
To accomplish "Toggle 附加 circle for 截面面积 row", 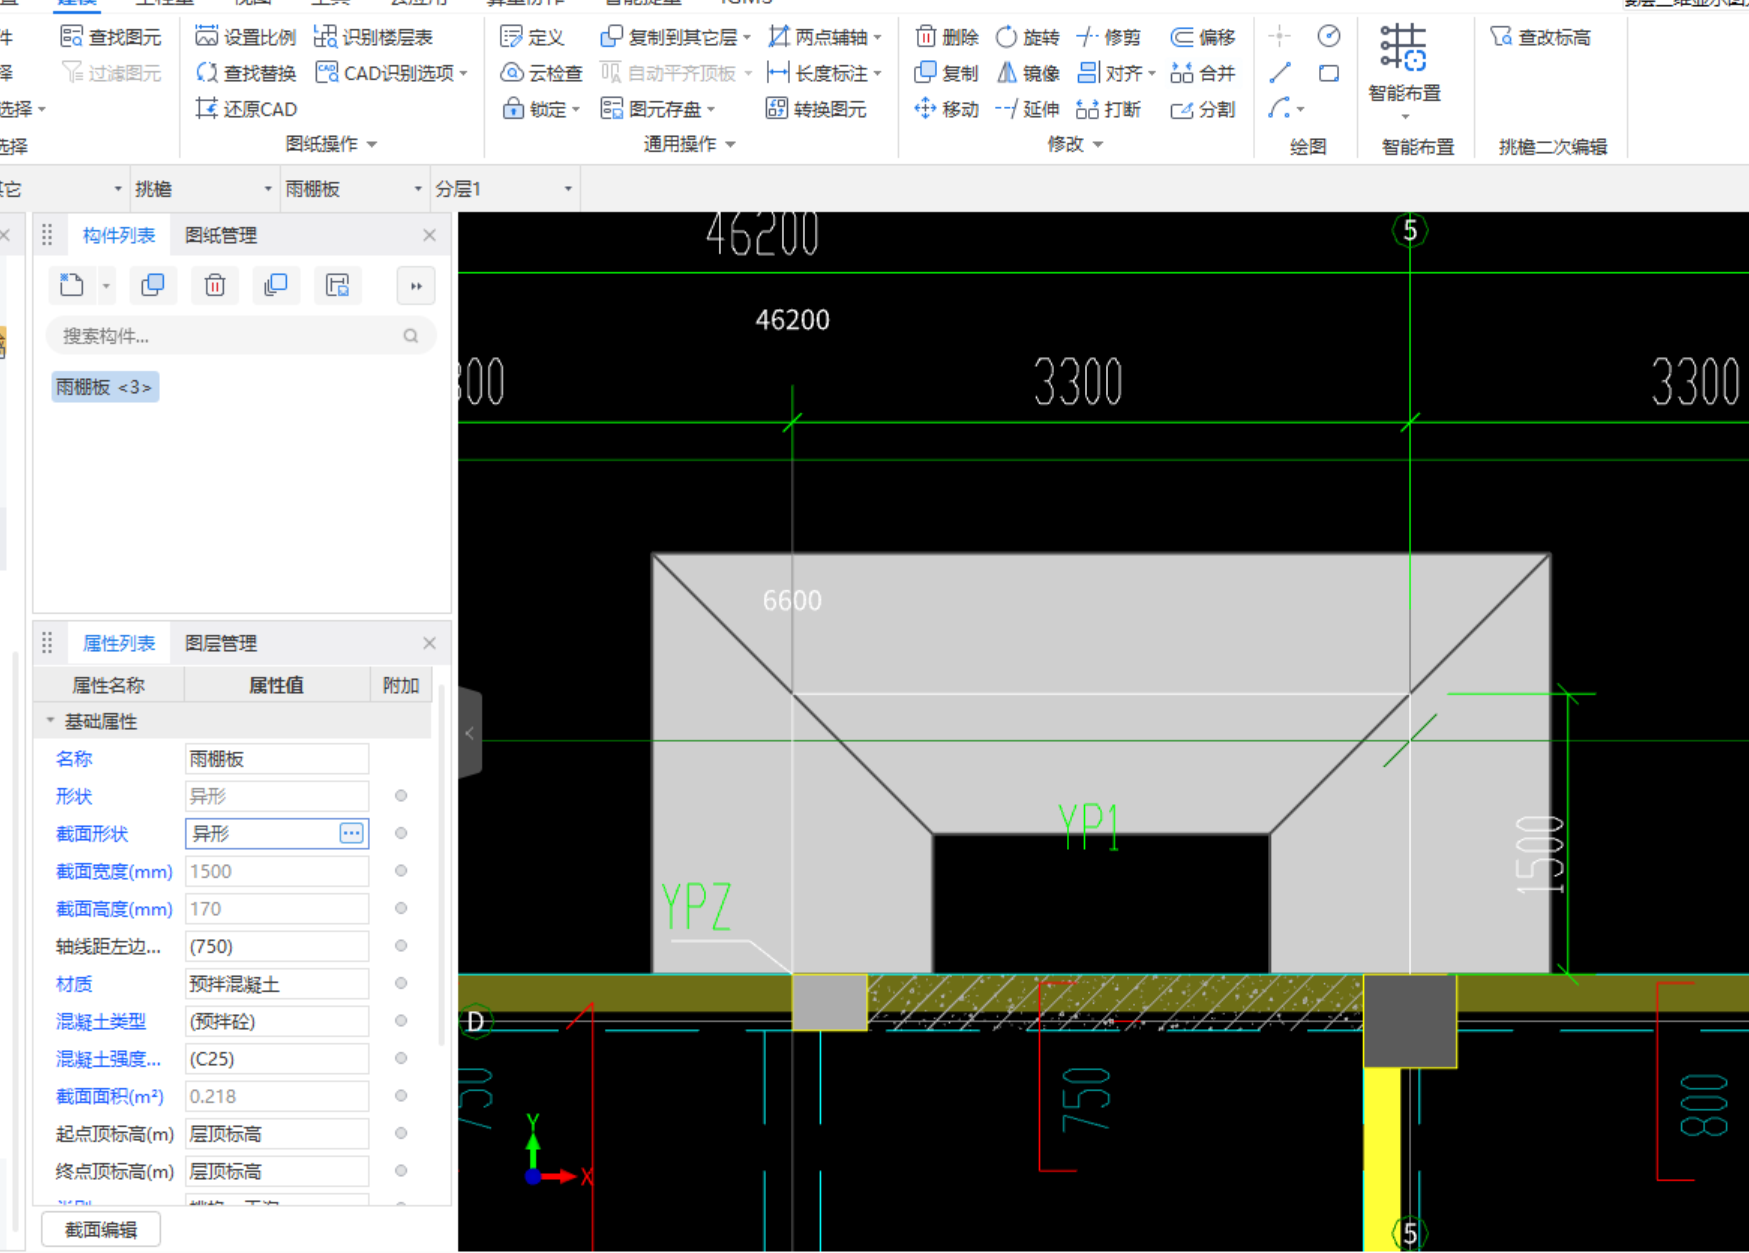I will 401,1096.
